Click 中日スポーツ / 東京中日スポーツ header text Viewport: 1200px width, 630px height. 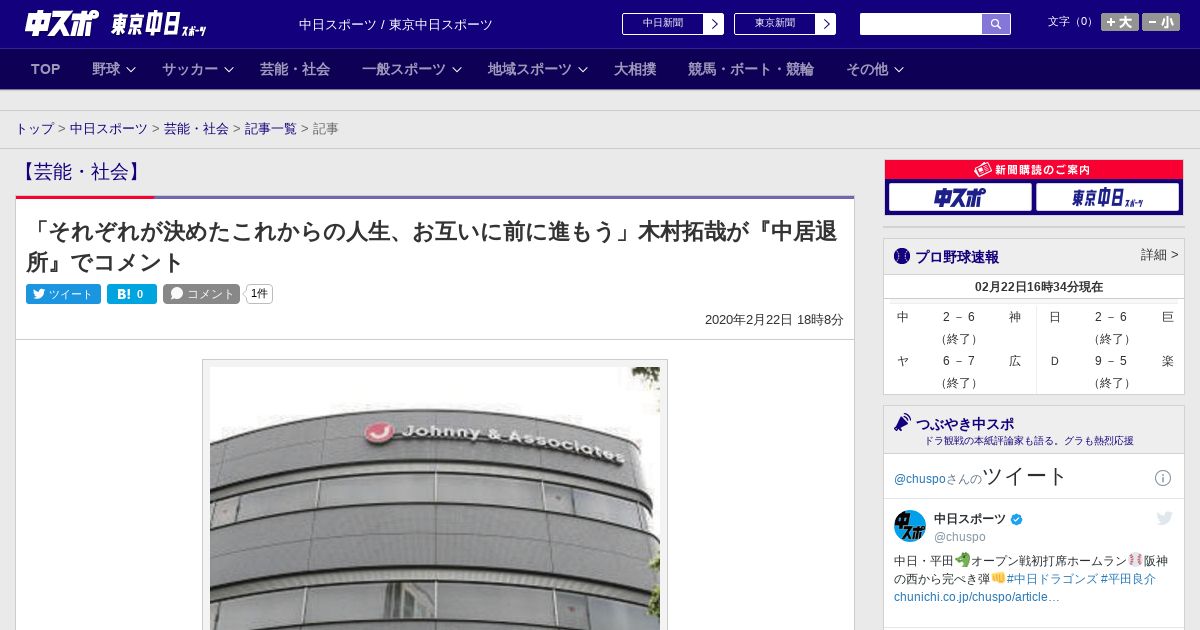(x=396, y=25)
